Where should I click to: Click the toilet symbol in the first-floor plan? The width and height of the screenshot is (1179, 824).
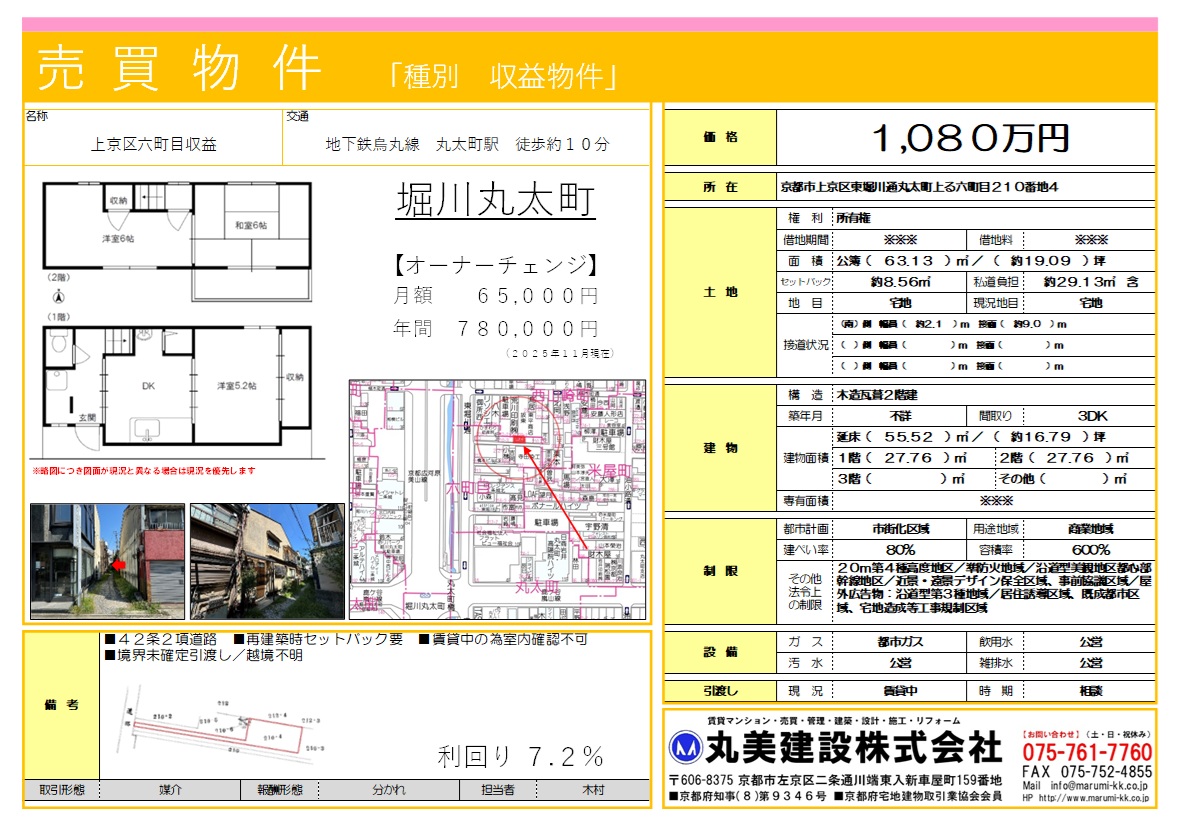point(59,344)
